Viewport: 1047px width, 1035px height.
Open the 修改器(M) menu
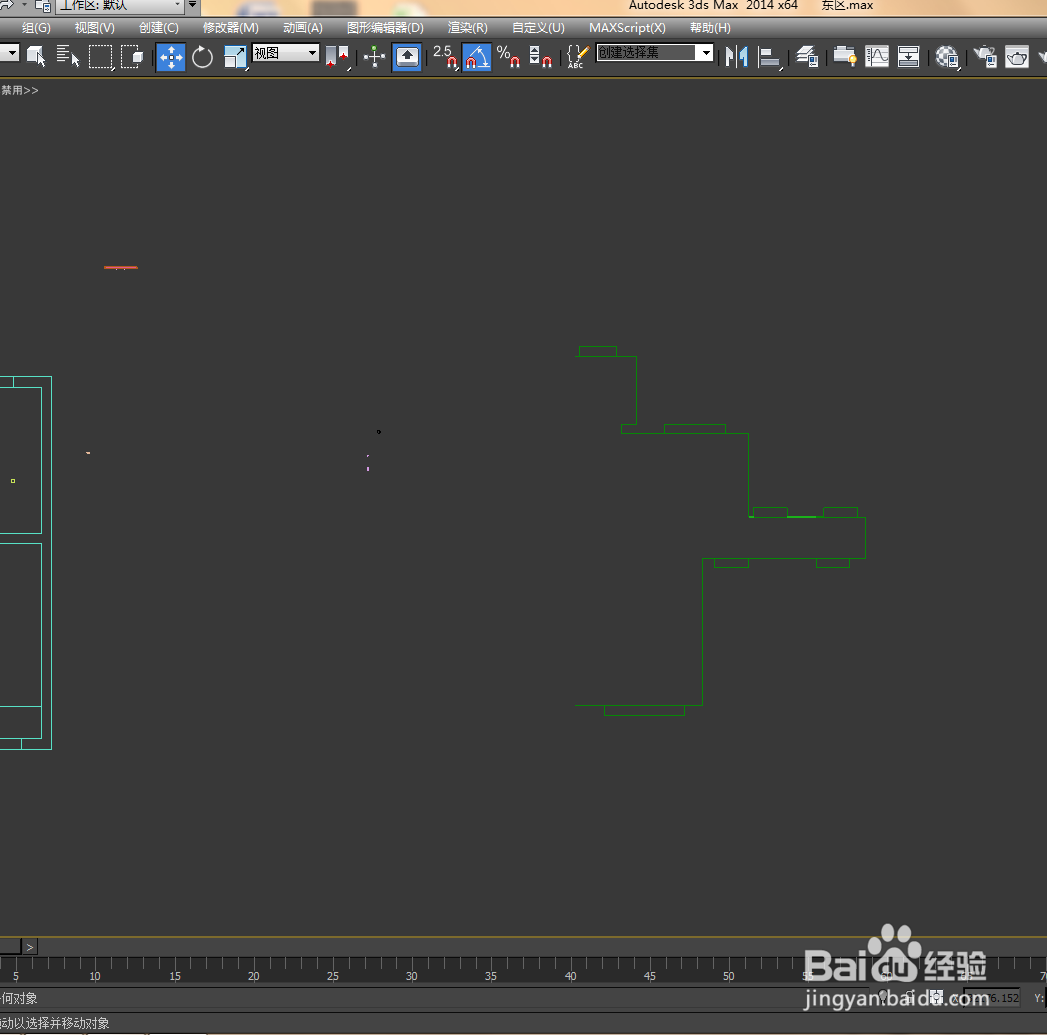point(230,28)
